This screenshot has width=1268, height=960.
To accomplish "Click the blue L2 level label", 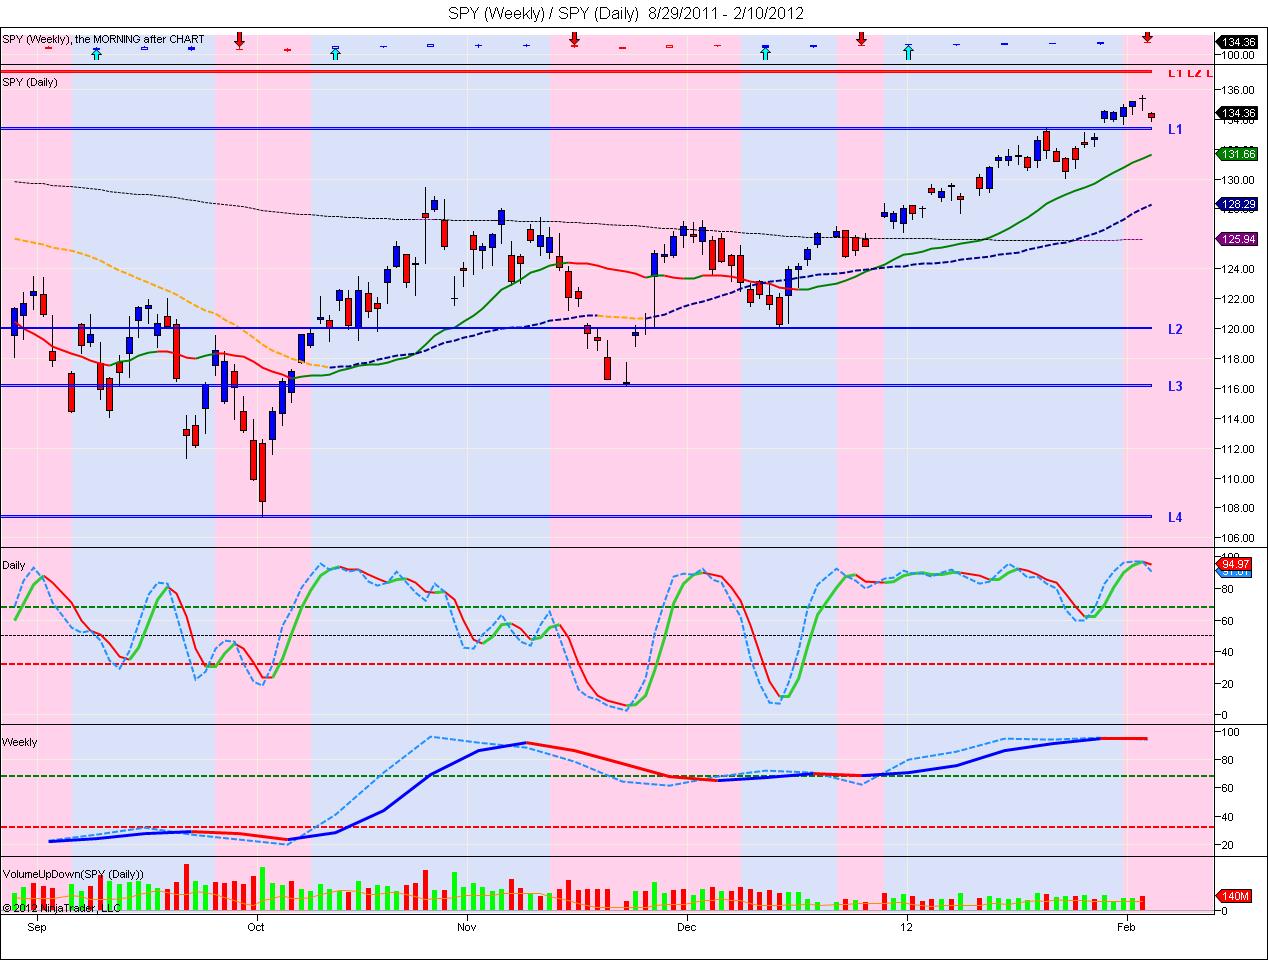I will (1175, 329).
